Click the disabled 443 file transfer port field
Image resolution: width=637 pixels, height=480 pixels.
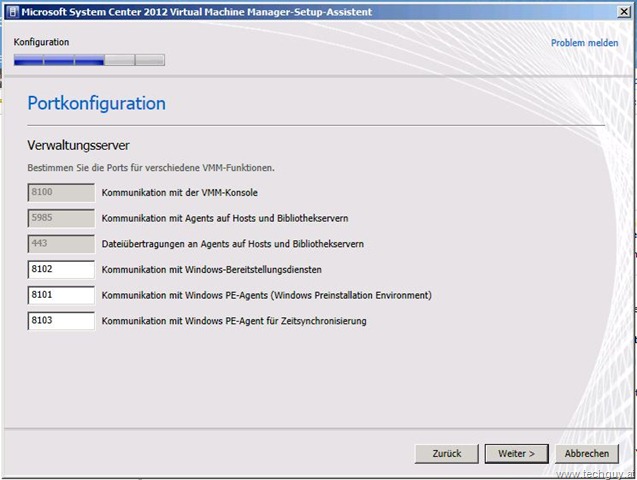click(x=61, y=244)
